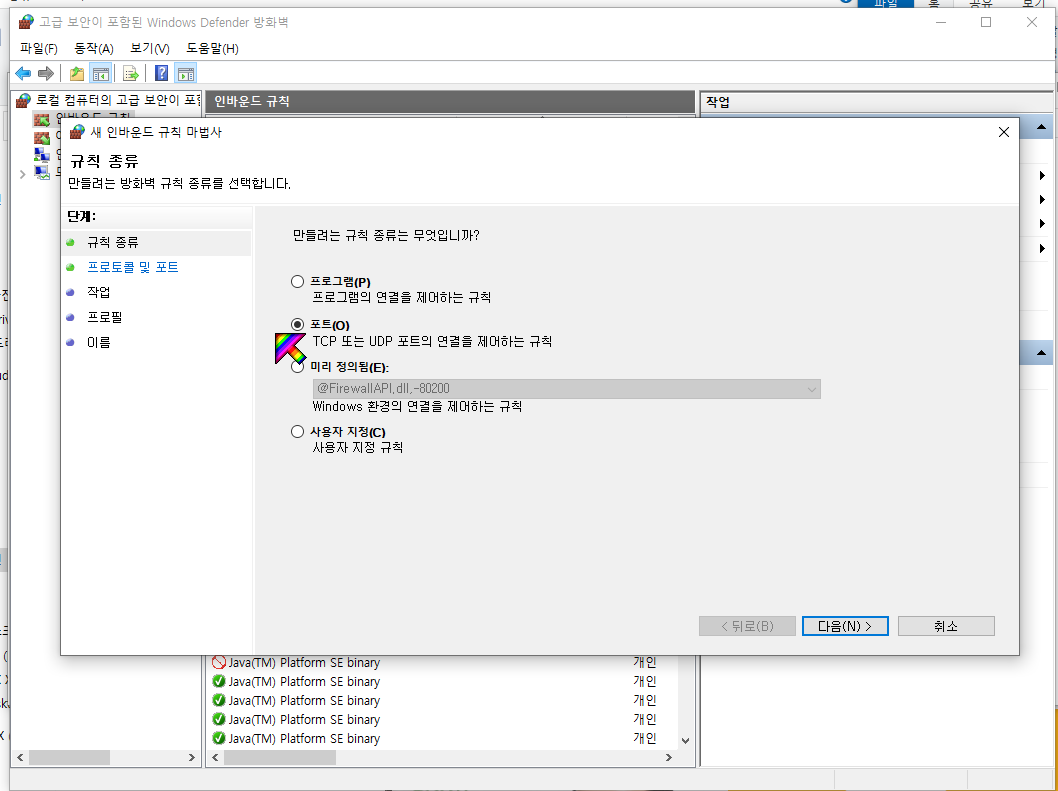Click the 인바운드 규칙 list header
1058x791 pixels.
[450, 102]
